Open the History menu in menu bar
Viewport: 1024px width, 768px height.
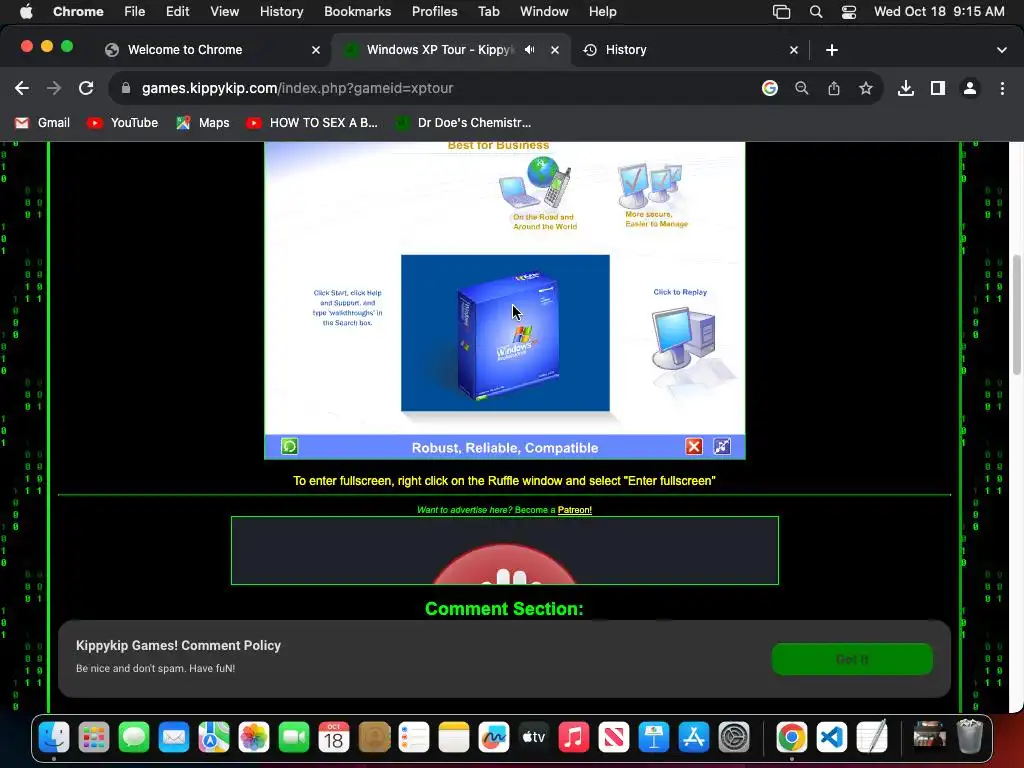281,12
